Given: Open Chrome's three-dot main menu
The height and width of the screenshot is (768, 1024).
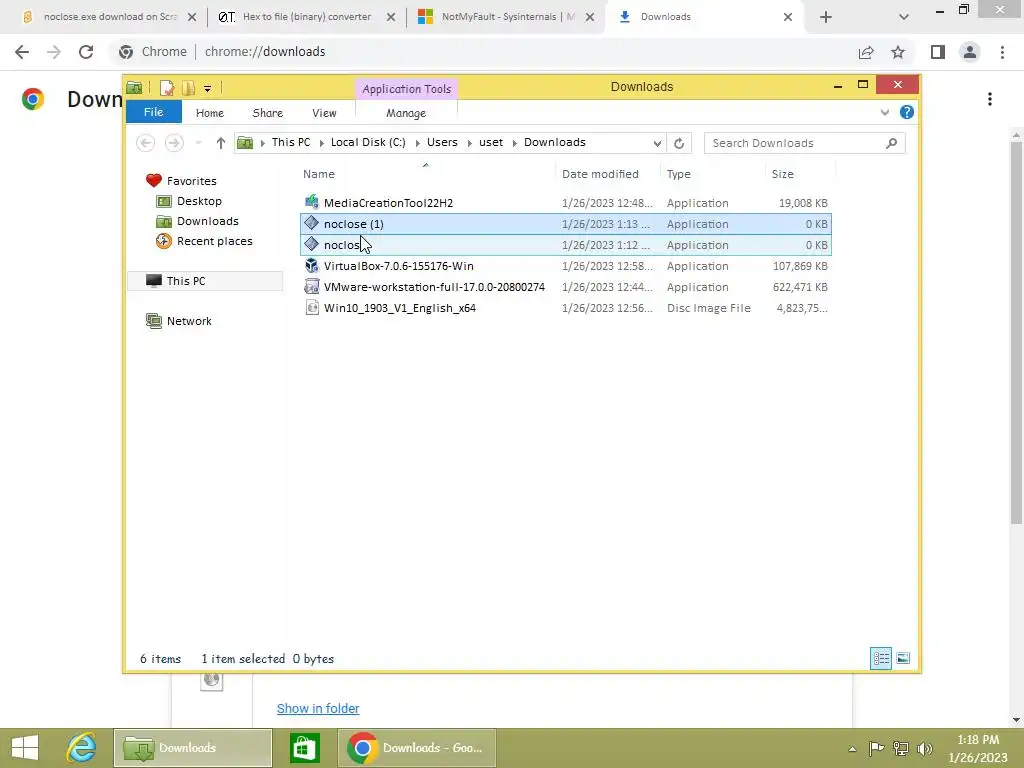Looking at the screenshot, I should coord(1002,52).
